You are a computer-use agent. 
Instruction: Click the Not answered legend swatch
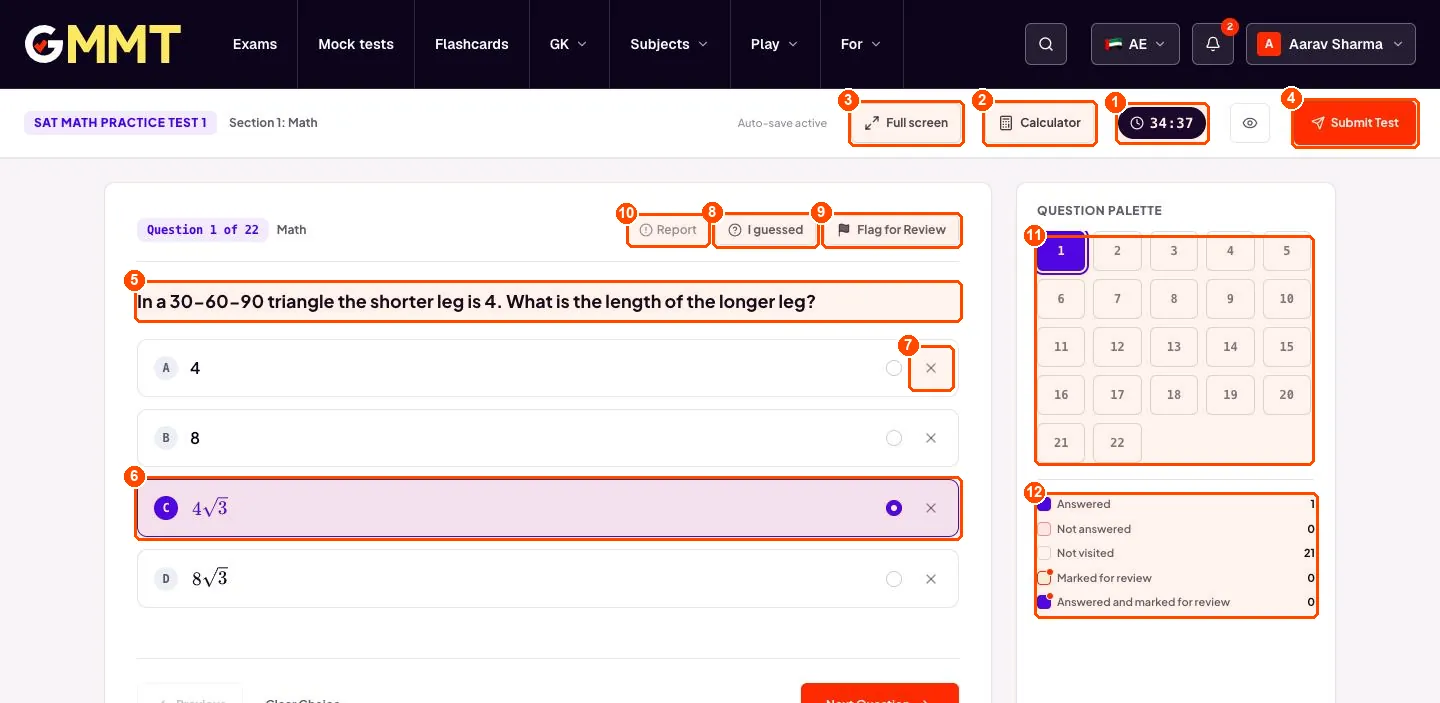coord(1044,529)
